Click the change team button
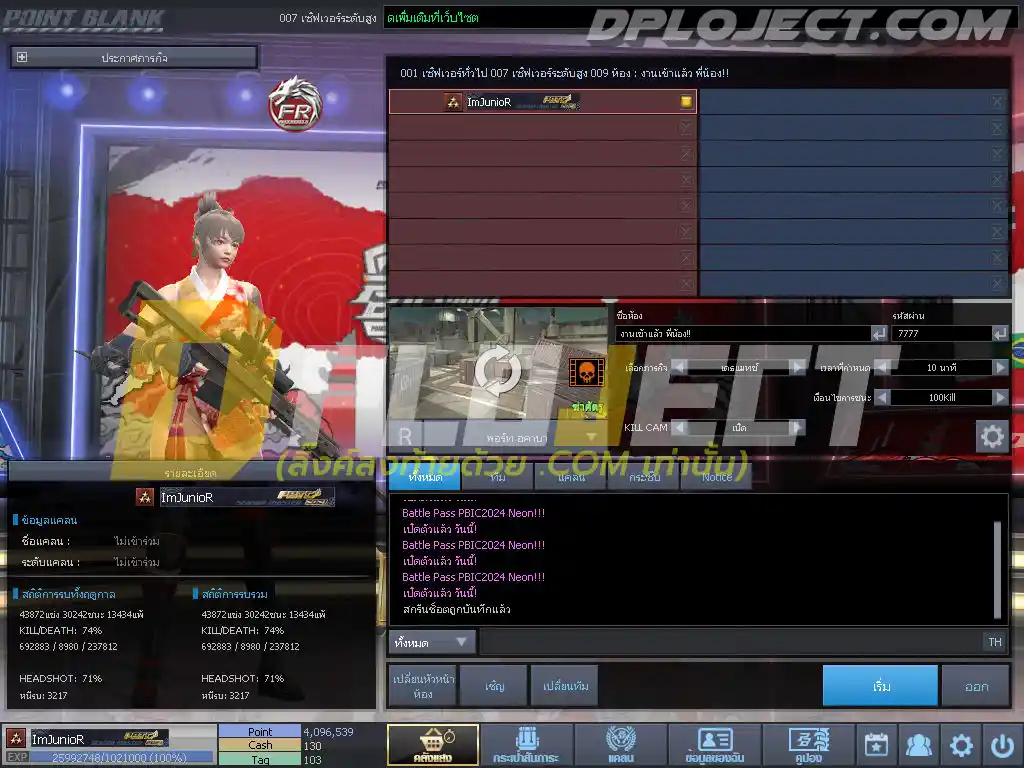This screenshot has width=1024, height=768. click(x=565, y=686)
